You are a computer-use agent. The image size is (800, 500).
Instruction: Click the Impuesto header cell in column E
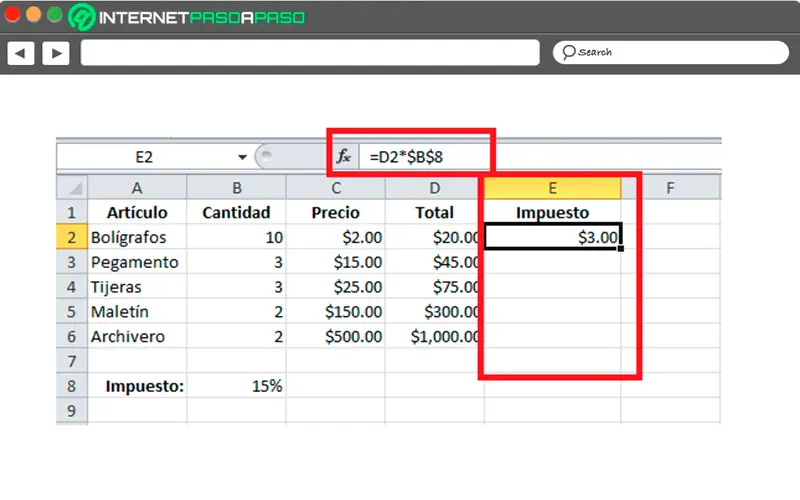553,212
